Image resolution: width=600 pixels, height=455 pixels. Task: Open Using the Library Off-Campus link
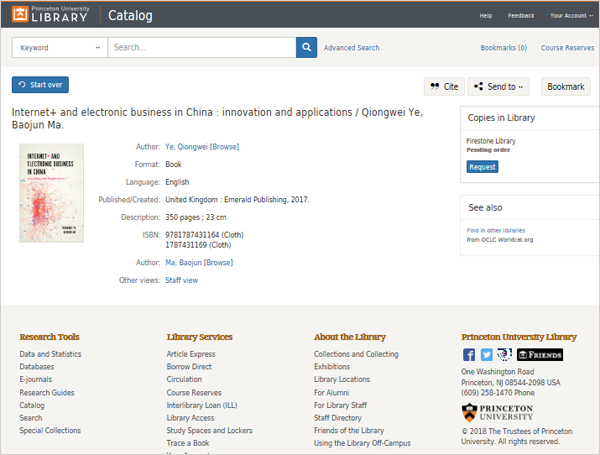pyautogui.click(x=362, y=443)
